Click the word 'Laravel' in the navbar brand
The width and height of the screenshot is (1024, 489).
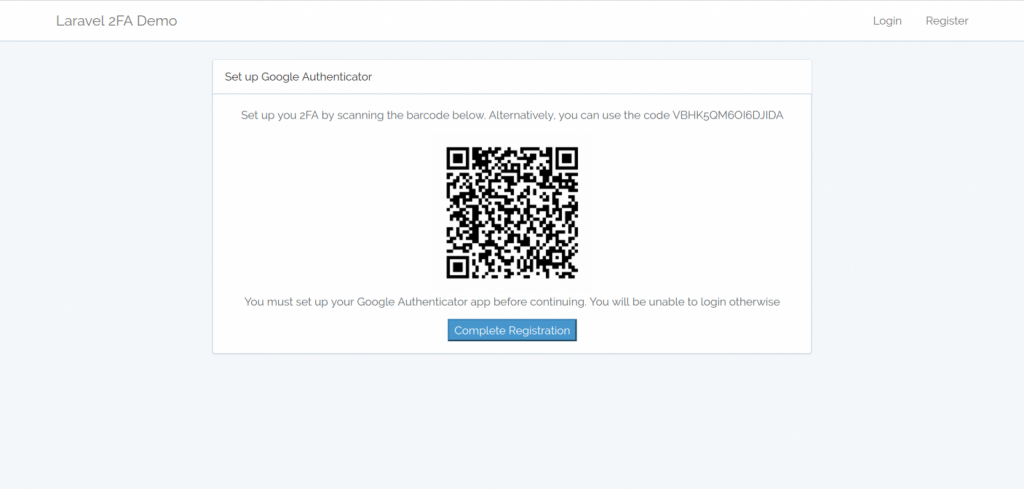(78, 21)
